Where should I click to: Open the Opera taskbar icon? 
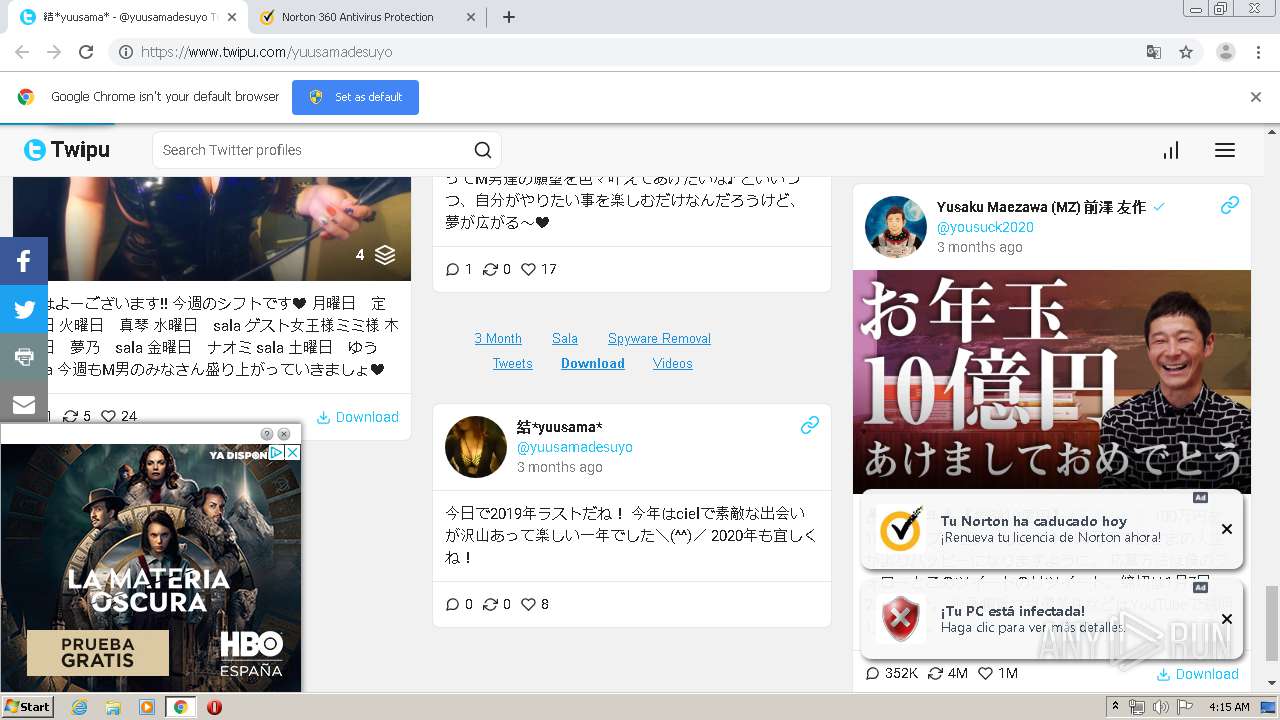[x=214, y=707]
